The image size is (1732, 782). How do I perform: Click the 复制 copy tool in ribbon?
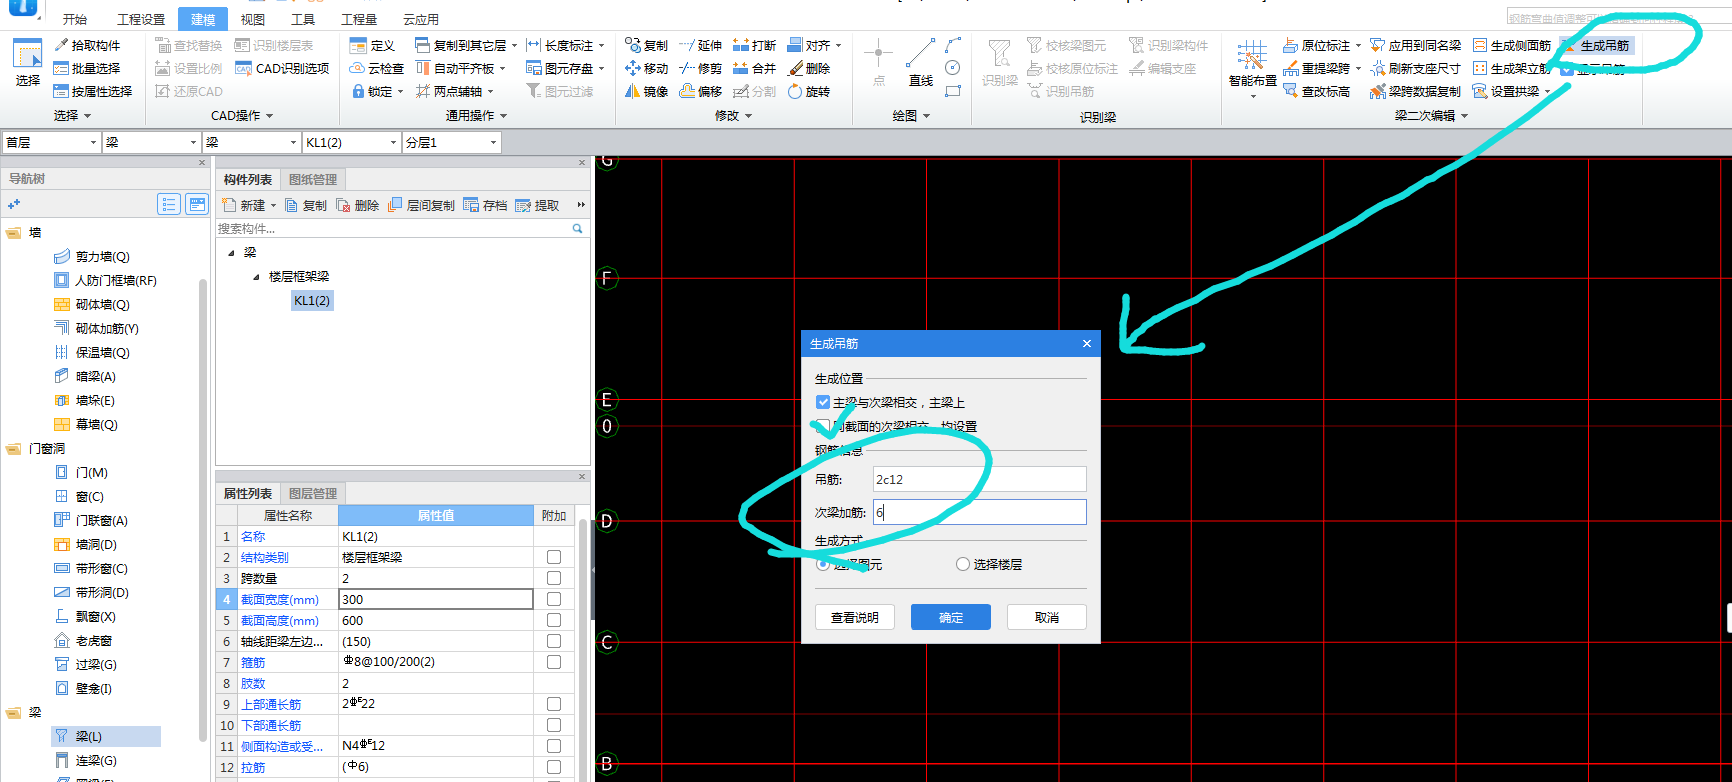point(646,45)
